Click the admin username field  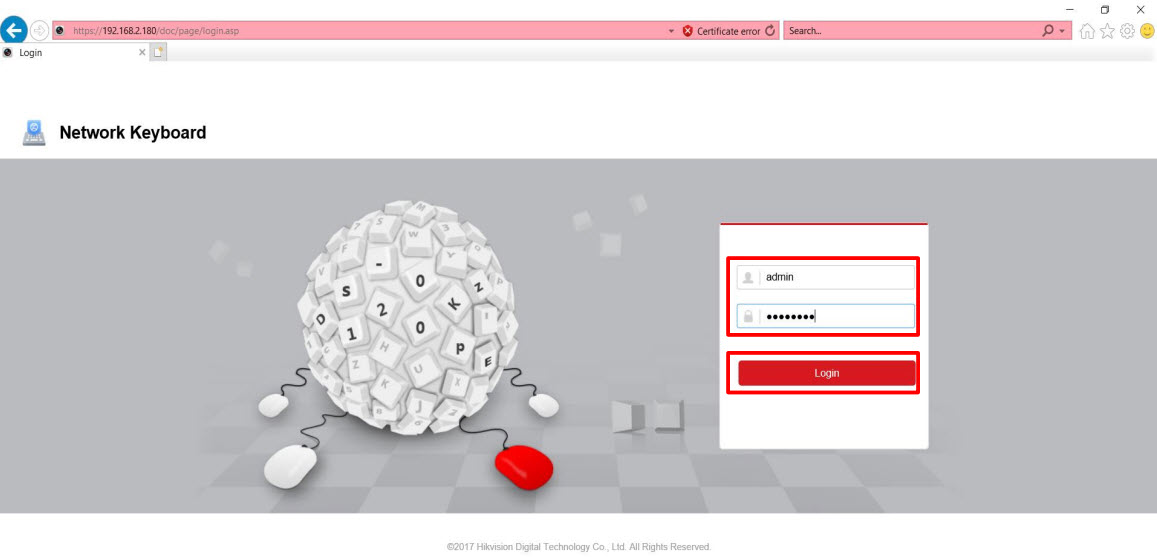[836, 277]
